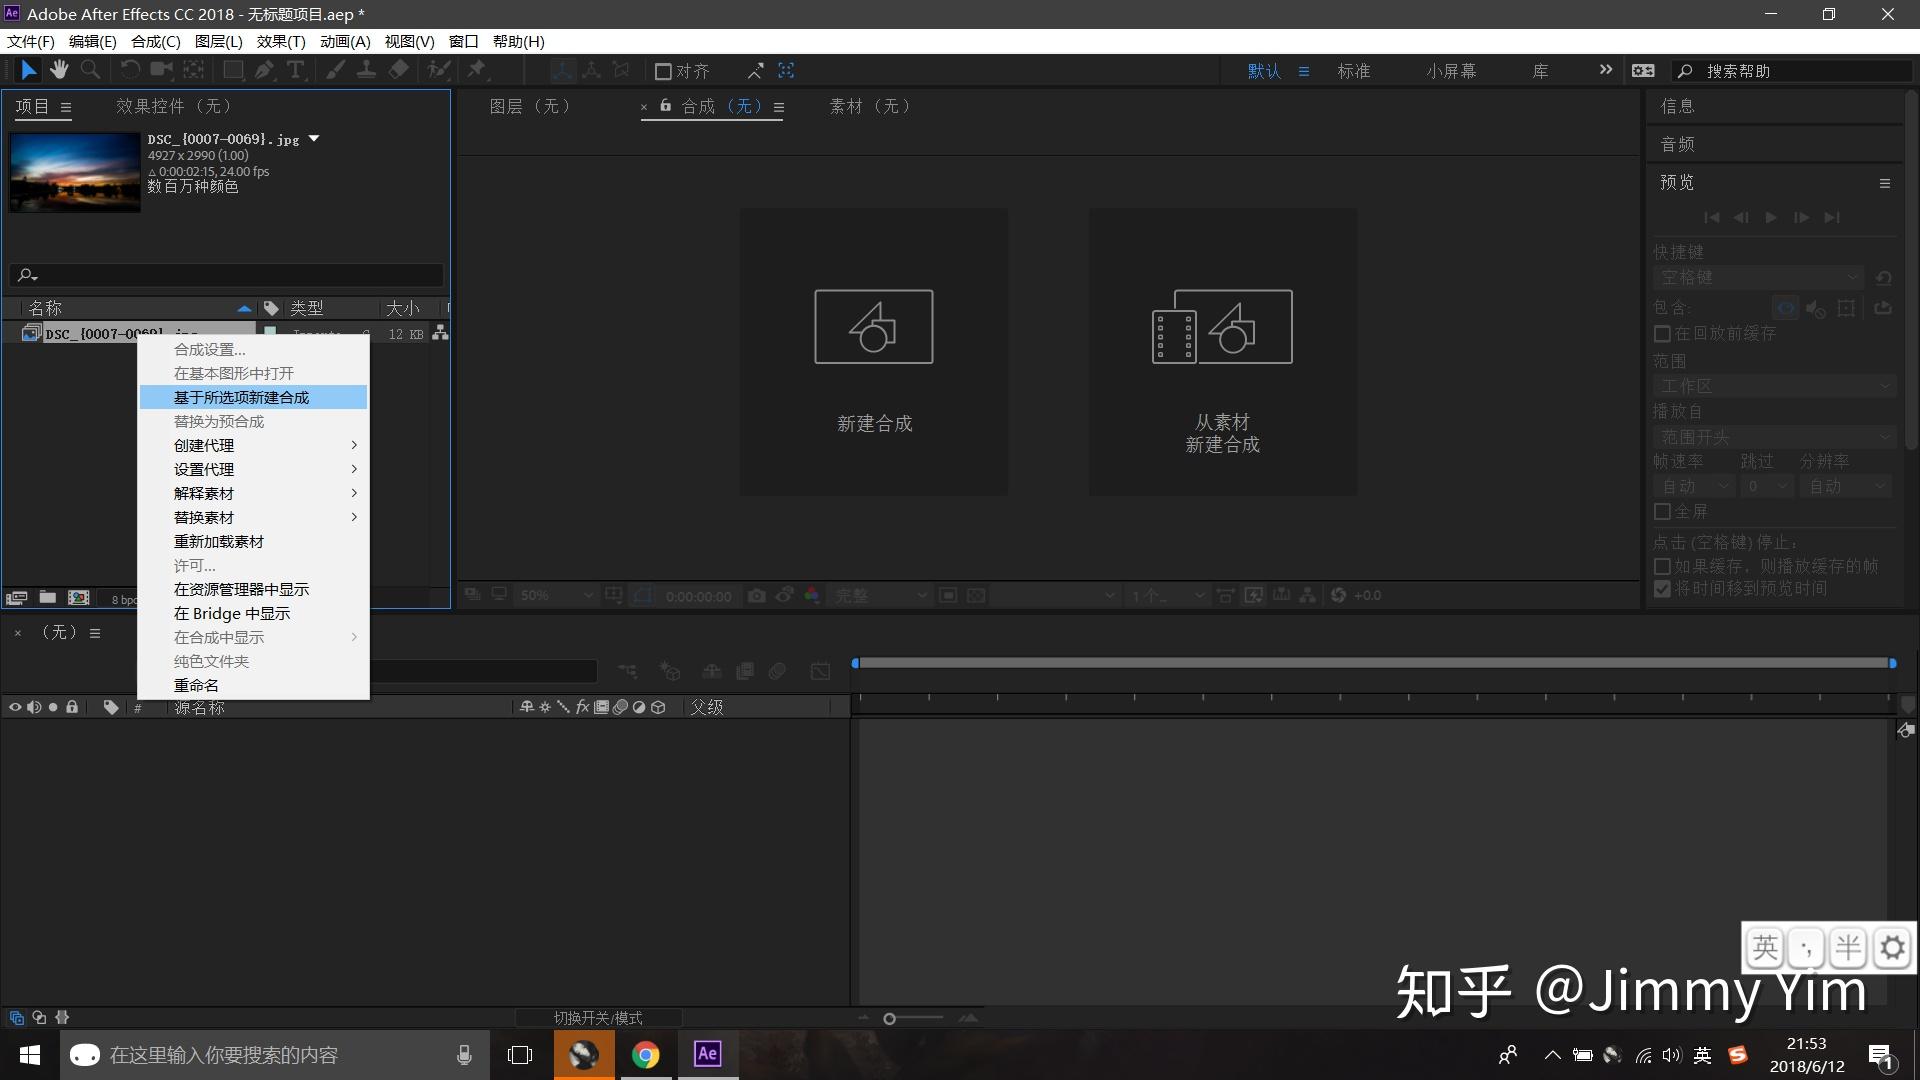Select the Pan Behind anchor tool

193,70
